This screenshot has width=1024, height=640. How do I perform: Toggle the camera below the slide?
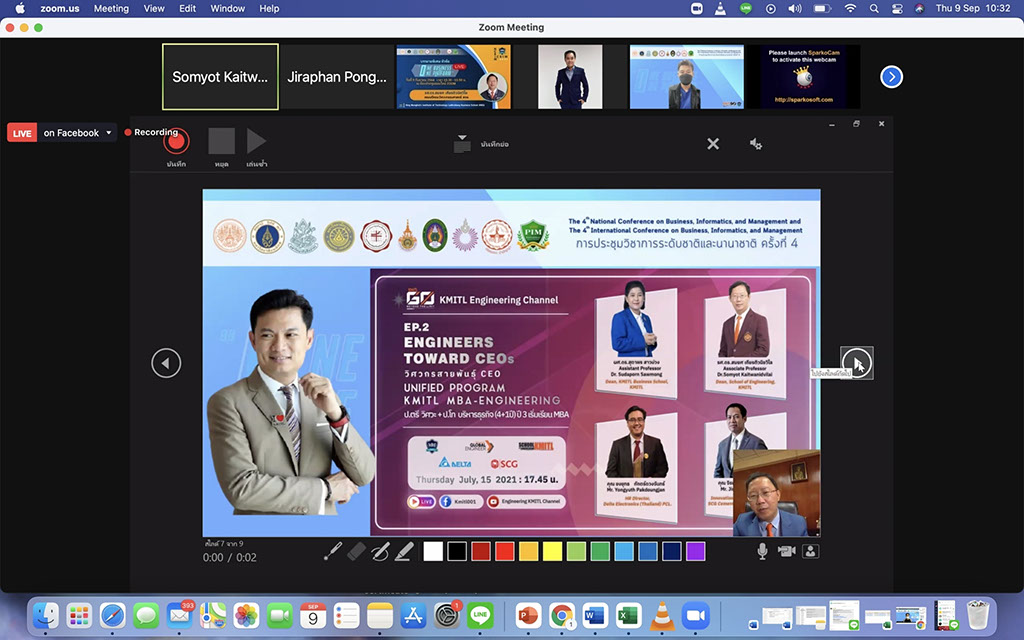(x=786, y=551)
